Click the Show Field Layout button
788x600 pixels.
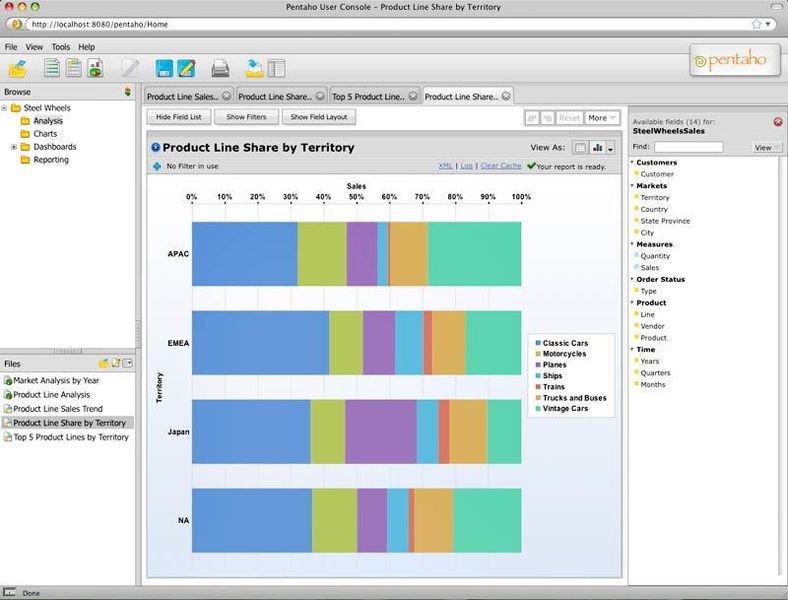319,117
